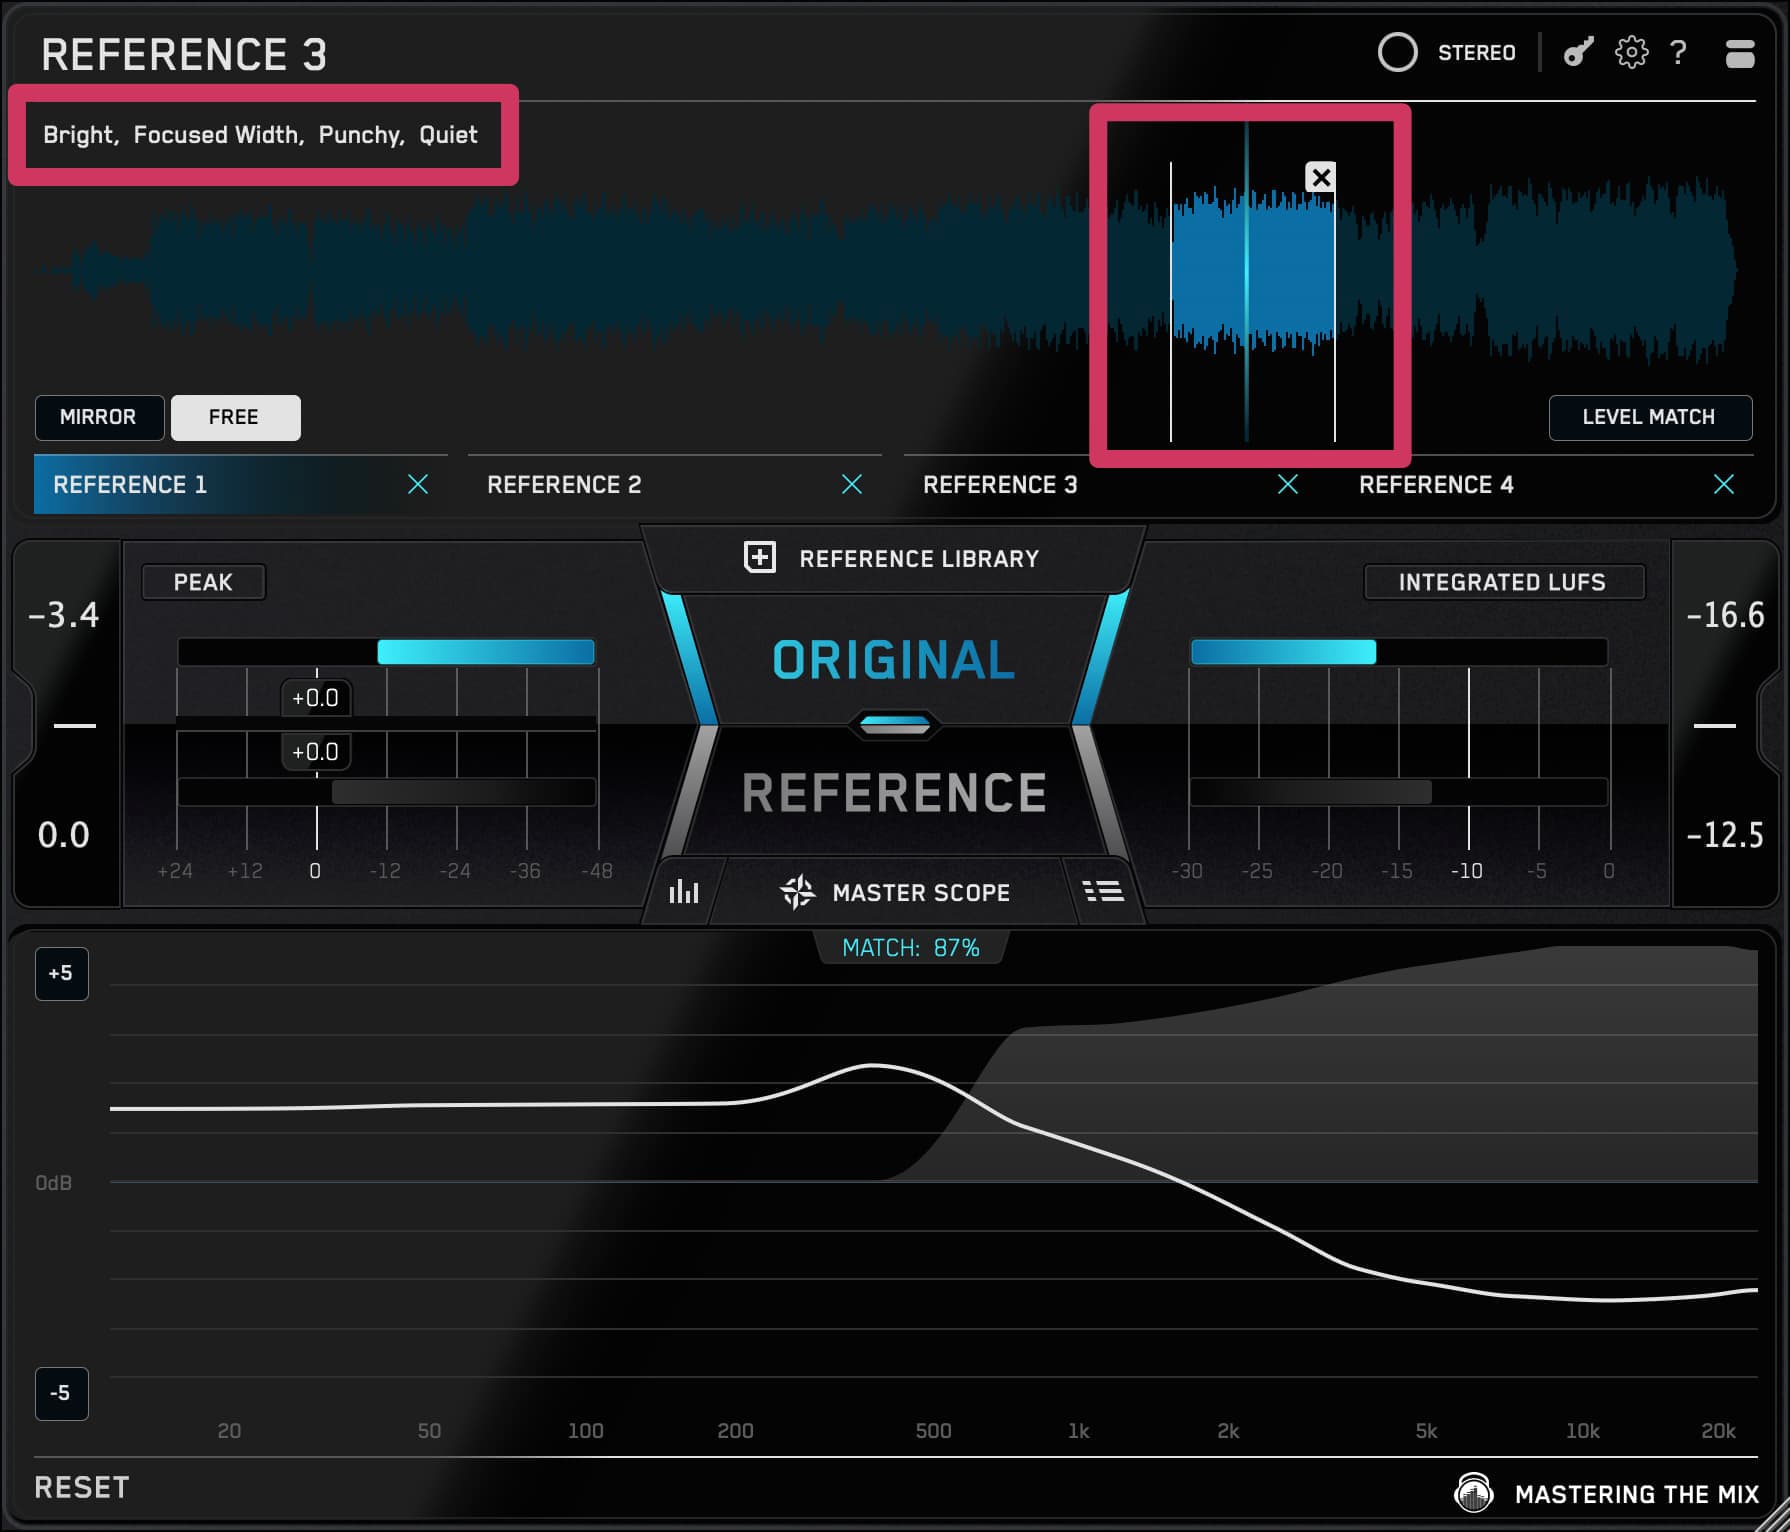Image resolution: width=1790 pixels, height=1532 pixels.
Task: Click the bar graph view icon
Action: [x=684, y=891]
